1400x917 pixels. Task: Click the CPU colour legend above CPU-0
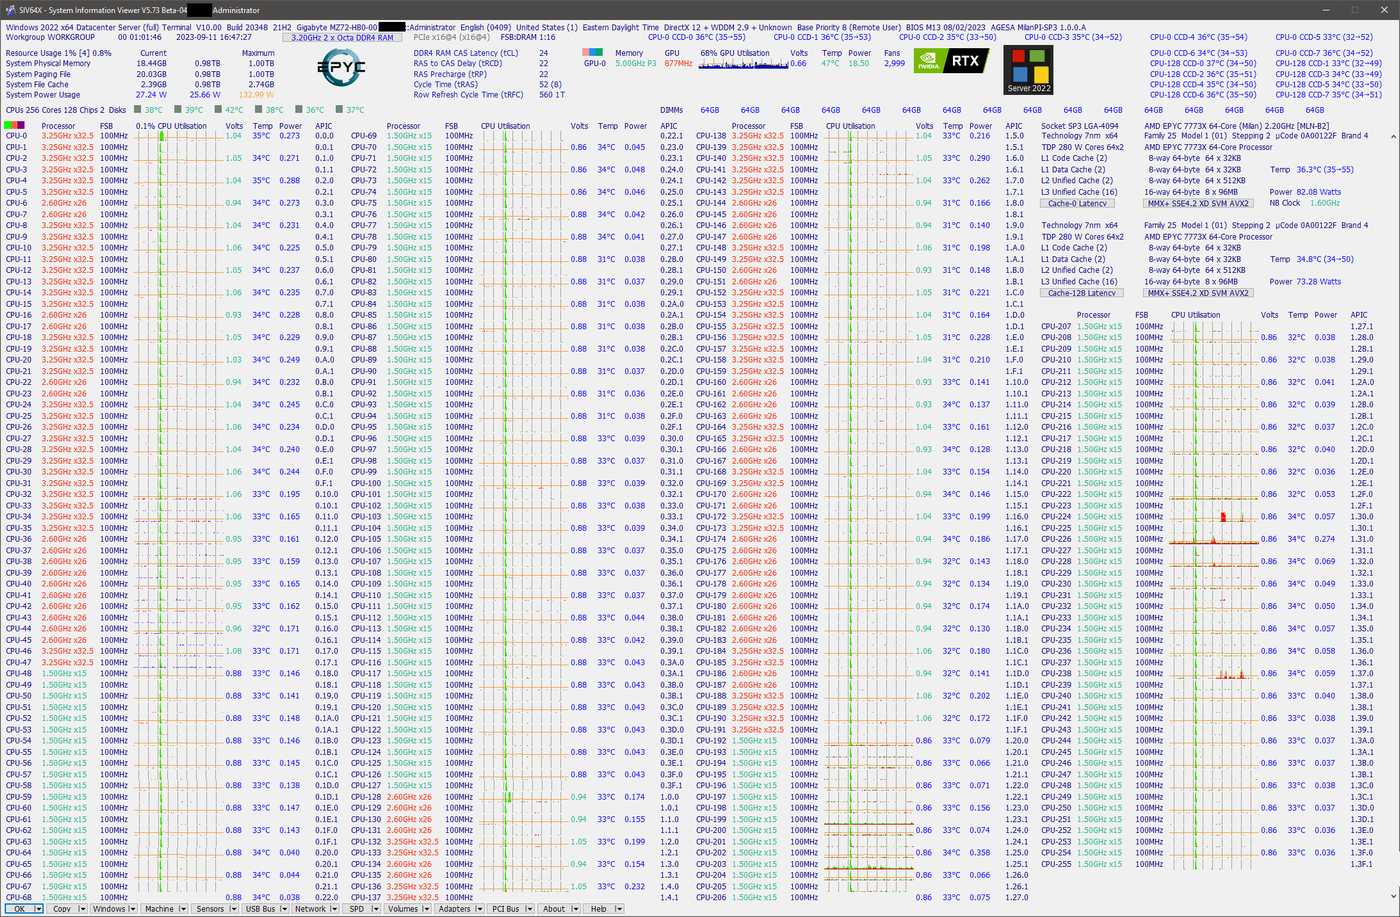tap(15, 126)
